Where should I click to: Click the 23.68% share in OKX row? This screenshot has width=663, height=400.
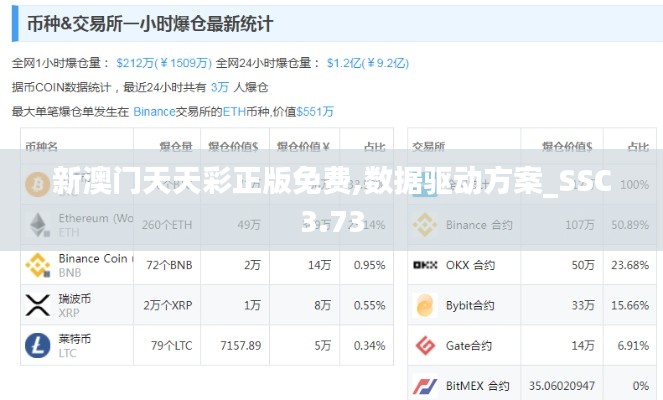click(630, 265)
